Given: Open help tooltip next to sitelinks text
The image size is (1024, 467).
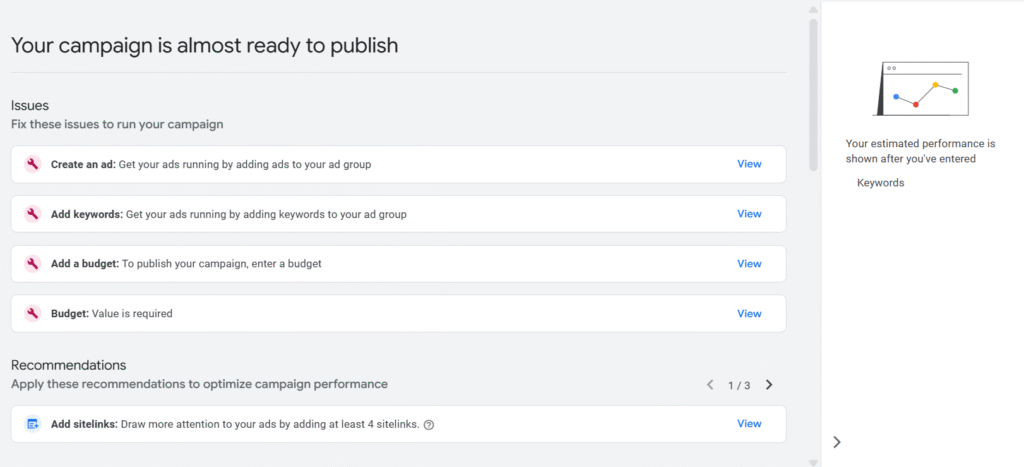Looking at the screenshot, I should (x=429, y=425).
